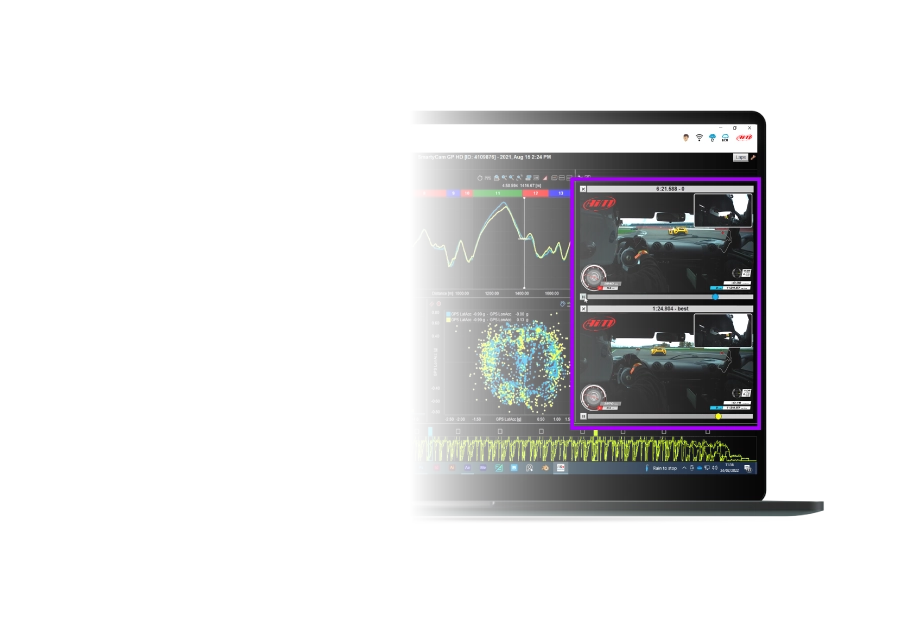Viewport: 905px width, 622px height.
Task: Click the Wi-Fi connection icon in header
Action: 699,137
